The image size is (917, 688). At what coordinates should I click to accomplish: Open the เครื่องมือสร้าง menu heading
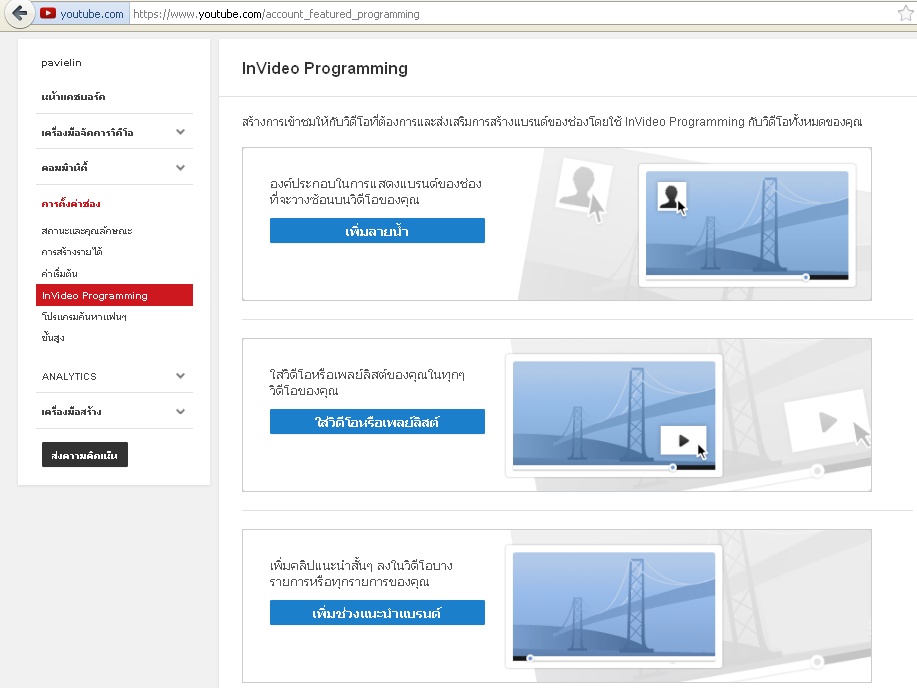71,412
